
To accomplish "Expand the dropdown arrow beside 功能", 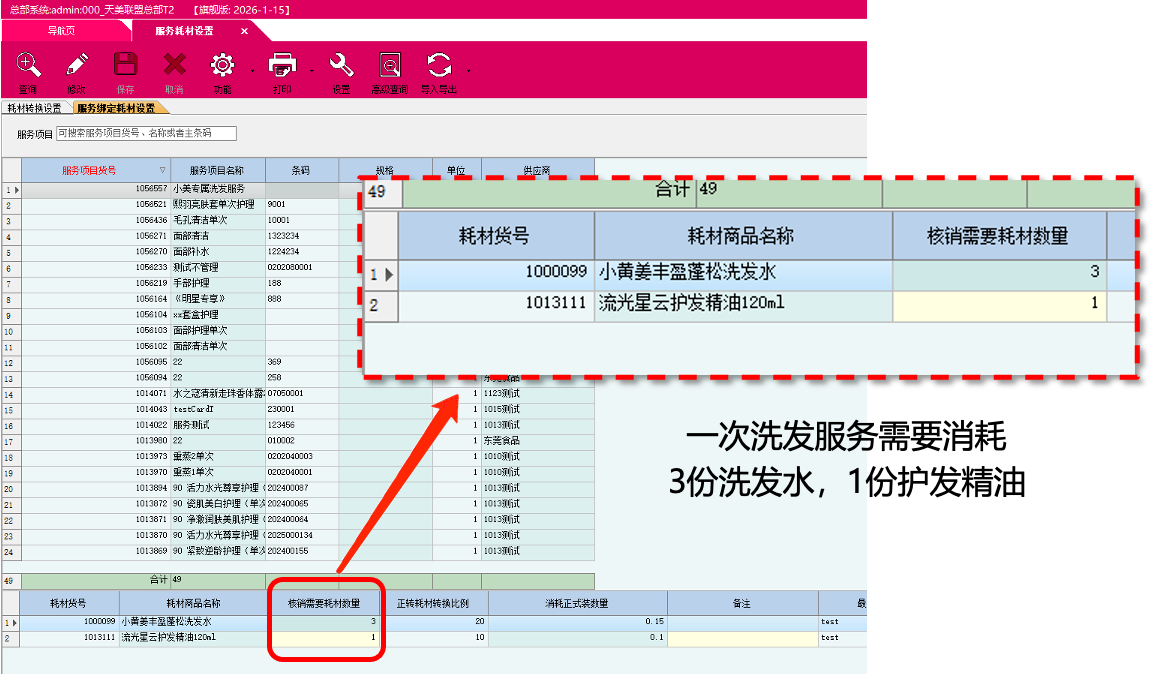I will (252, 71).
